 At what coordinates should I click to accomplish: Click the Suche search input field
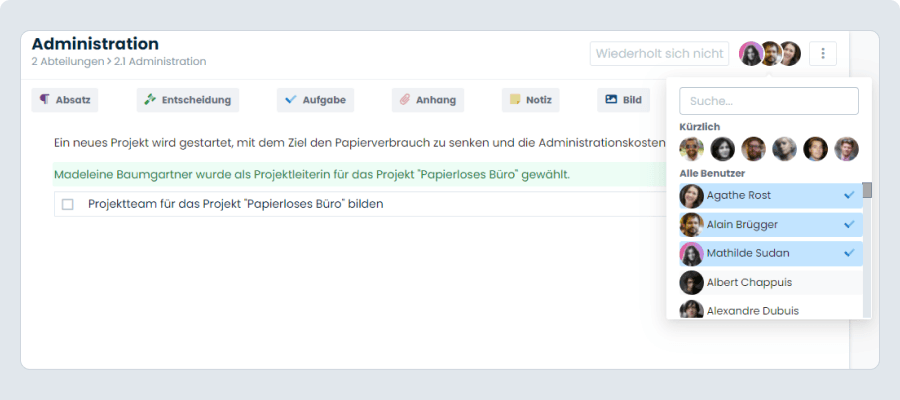point(769,101)
